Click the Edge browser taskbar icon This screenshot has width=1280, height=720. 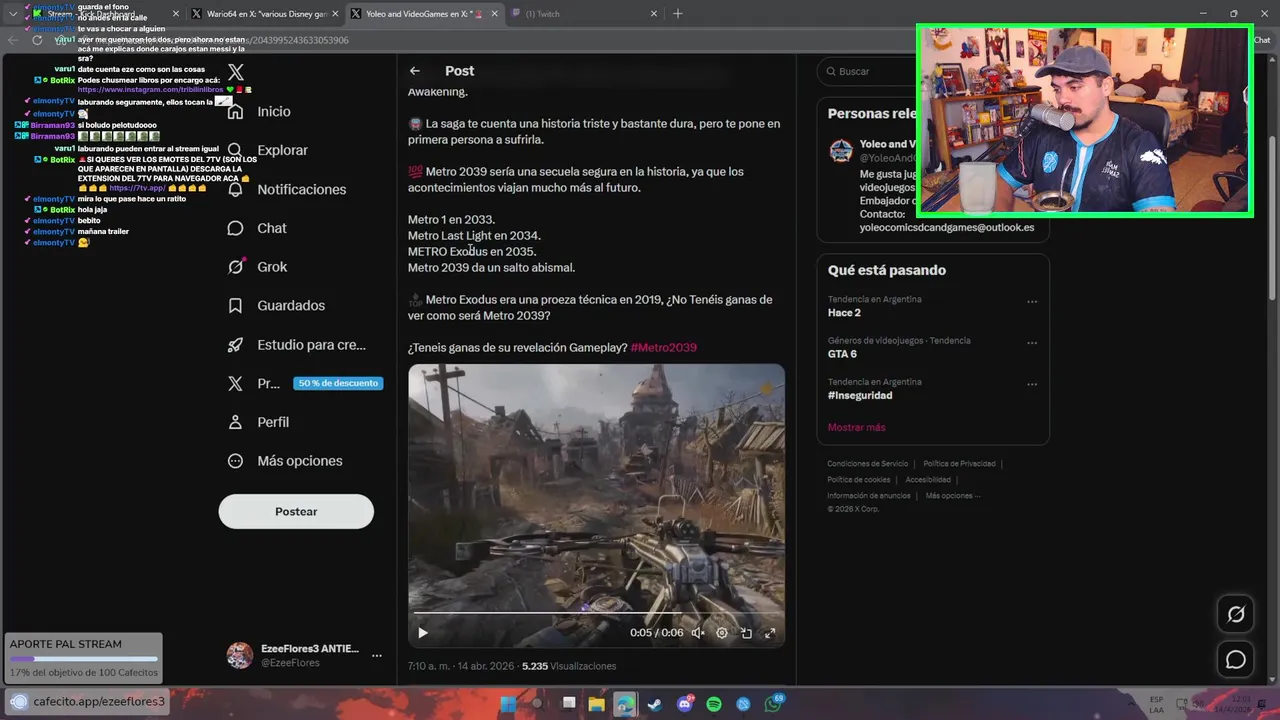pos(625,704)
